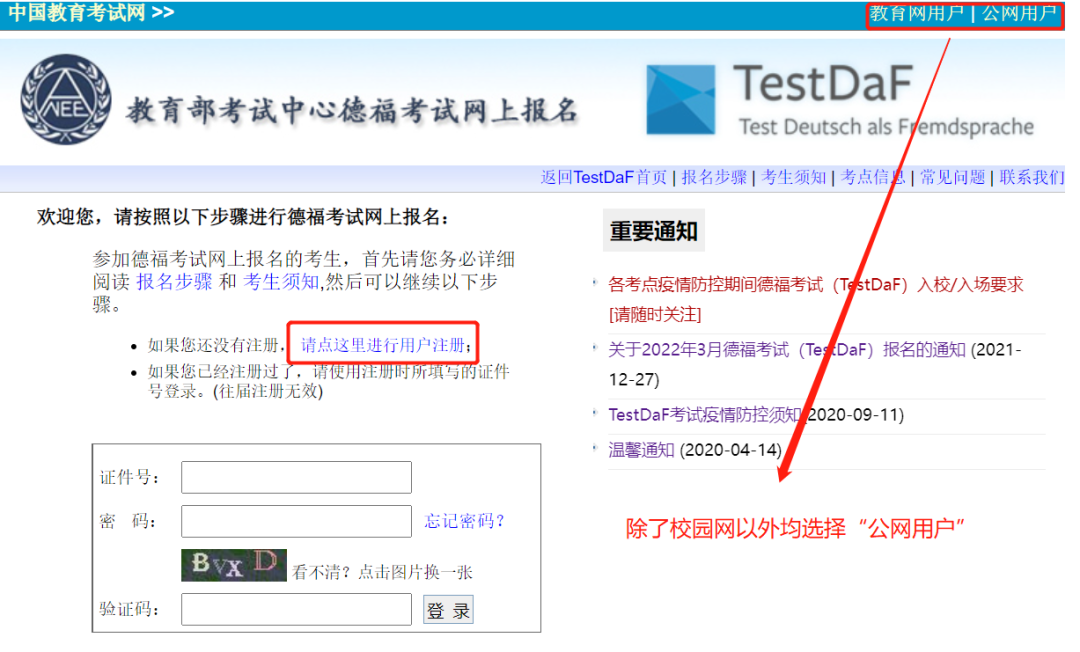Select 教育网用户 option
The width and height of the screenshot is (1080, 652).
[916, 13]
